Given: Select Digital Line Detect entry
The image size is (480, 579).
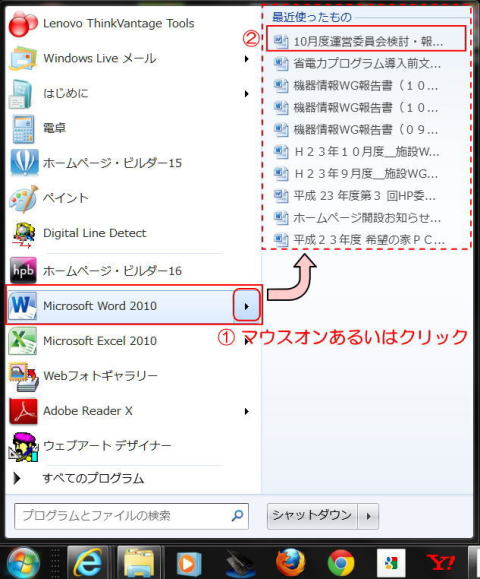Looking at the screenshot, I should 133,233.
